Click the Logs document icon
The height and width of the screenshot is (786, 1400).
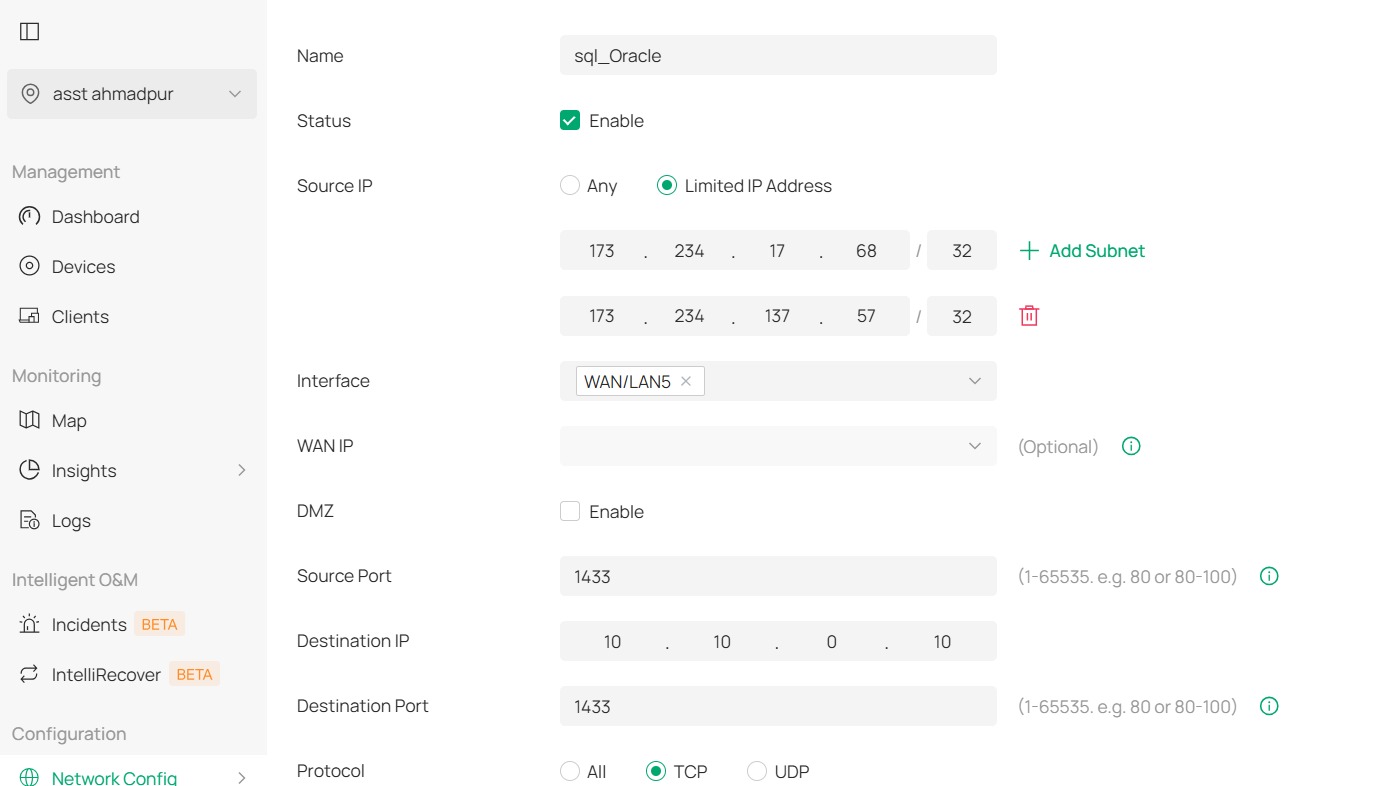click(x=30, y=521)
